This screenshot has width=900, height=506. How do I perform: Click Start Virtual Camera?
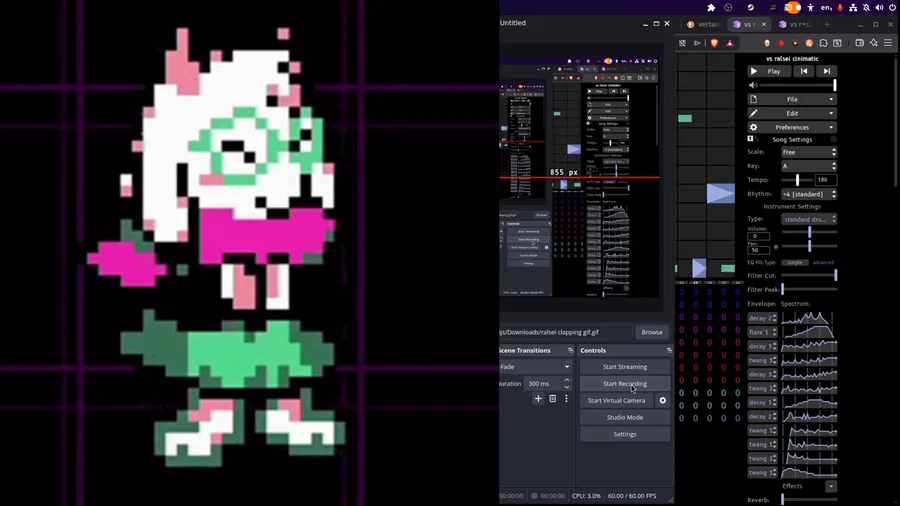point(616,400)
